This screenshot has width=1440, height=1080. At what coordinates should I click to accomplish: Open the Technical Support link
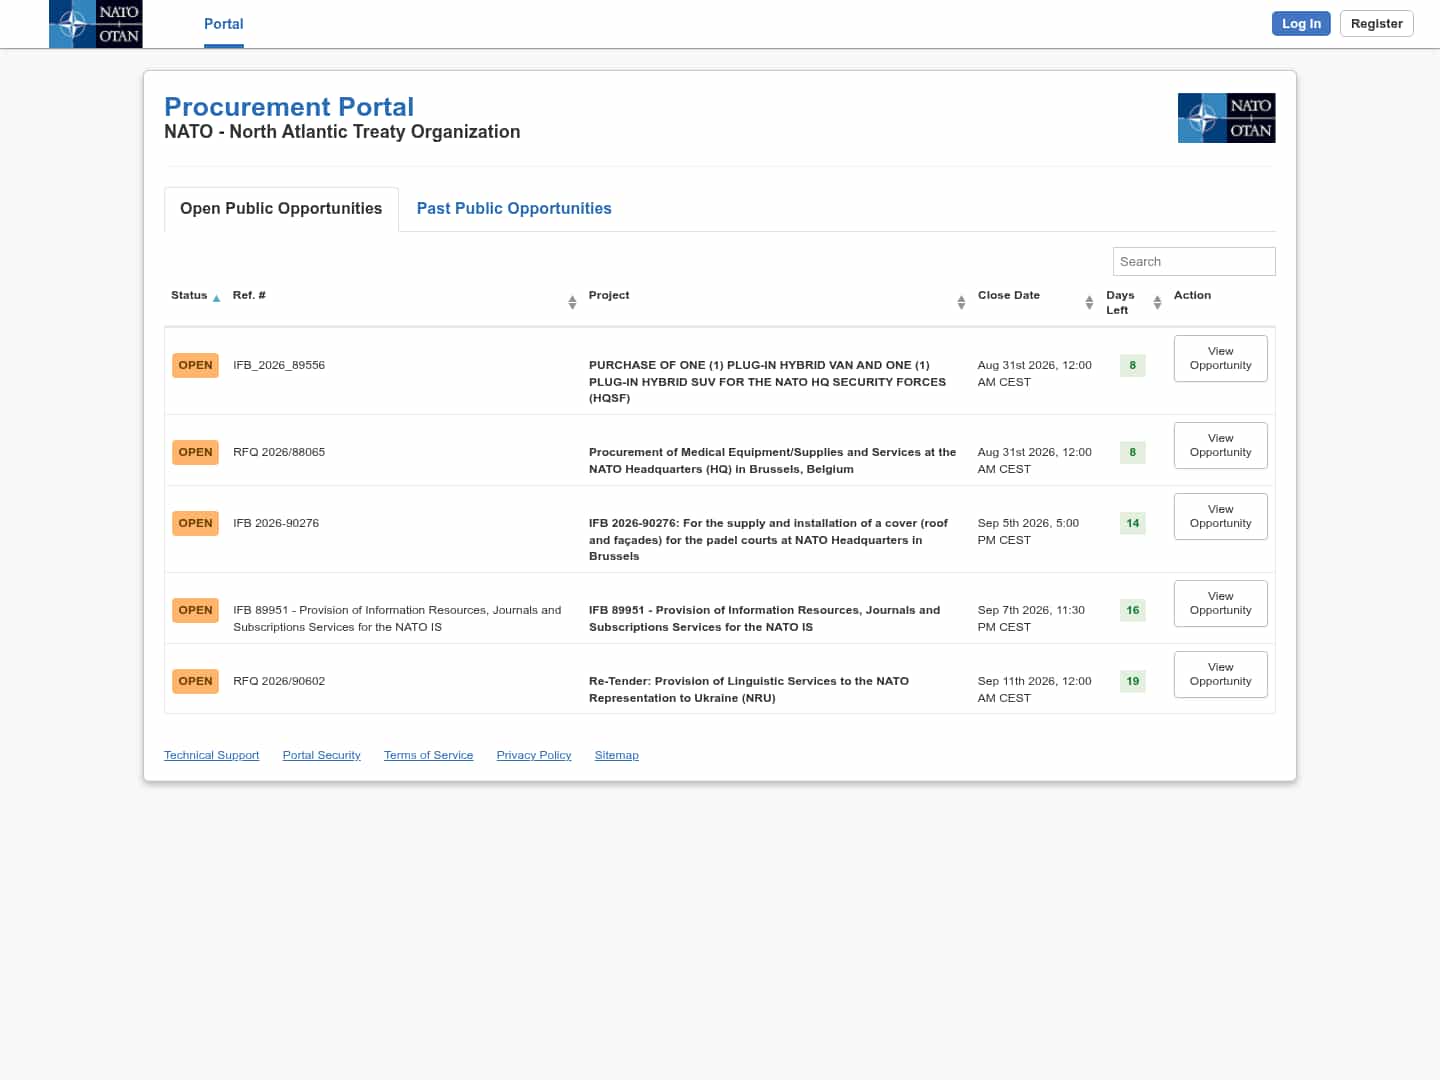coord(211,755)
